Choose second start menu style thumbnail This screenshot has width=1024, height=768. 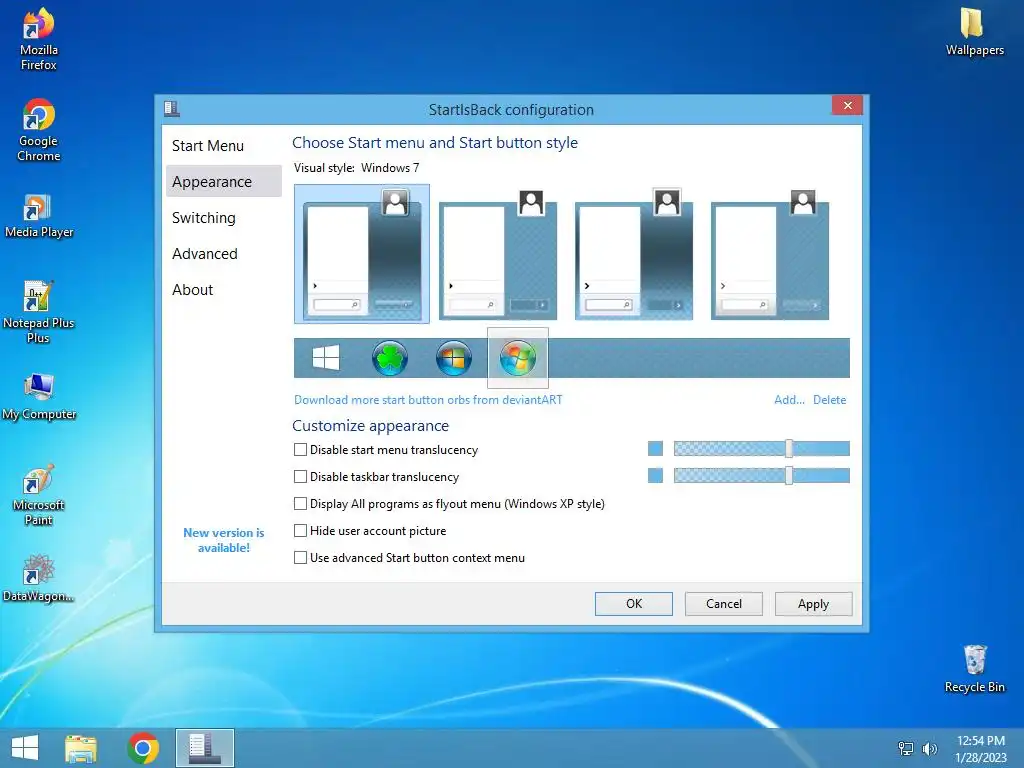(498, 253)
